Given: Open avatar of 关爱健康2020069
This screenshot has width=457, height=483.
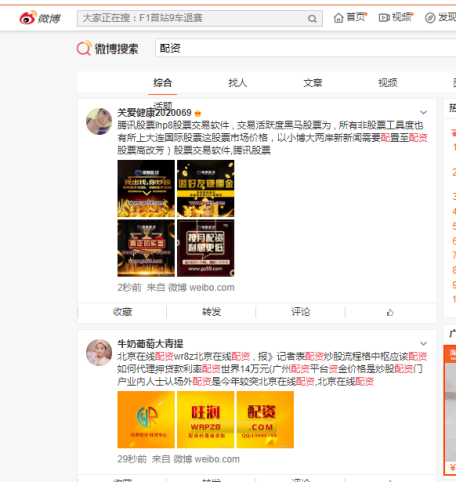Looking at the screenshot, I should point(99,121).
